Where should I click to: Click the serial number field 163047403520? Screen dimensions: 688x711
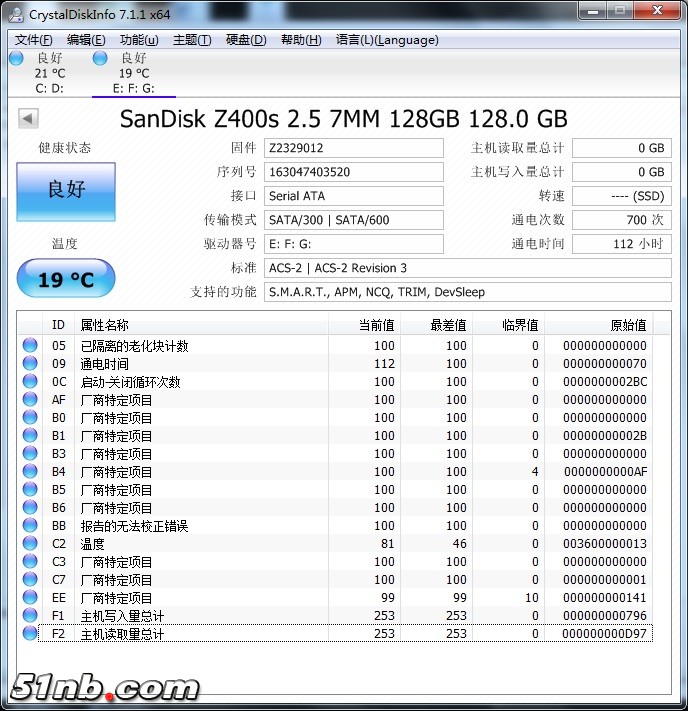click(x=353, y=172)
